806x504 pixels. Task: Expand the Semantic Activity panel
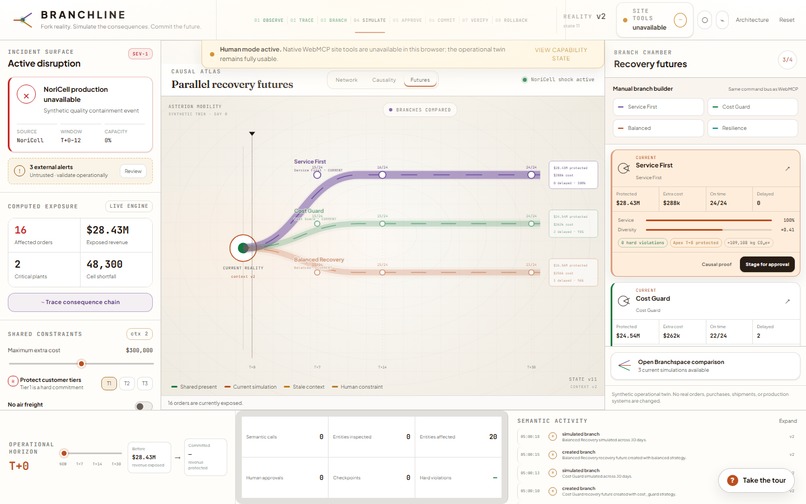[787, 421]
